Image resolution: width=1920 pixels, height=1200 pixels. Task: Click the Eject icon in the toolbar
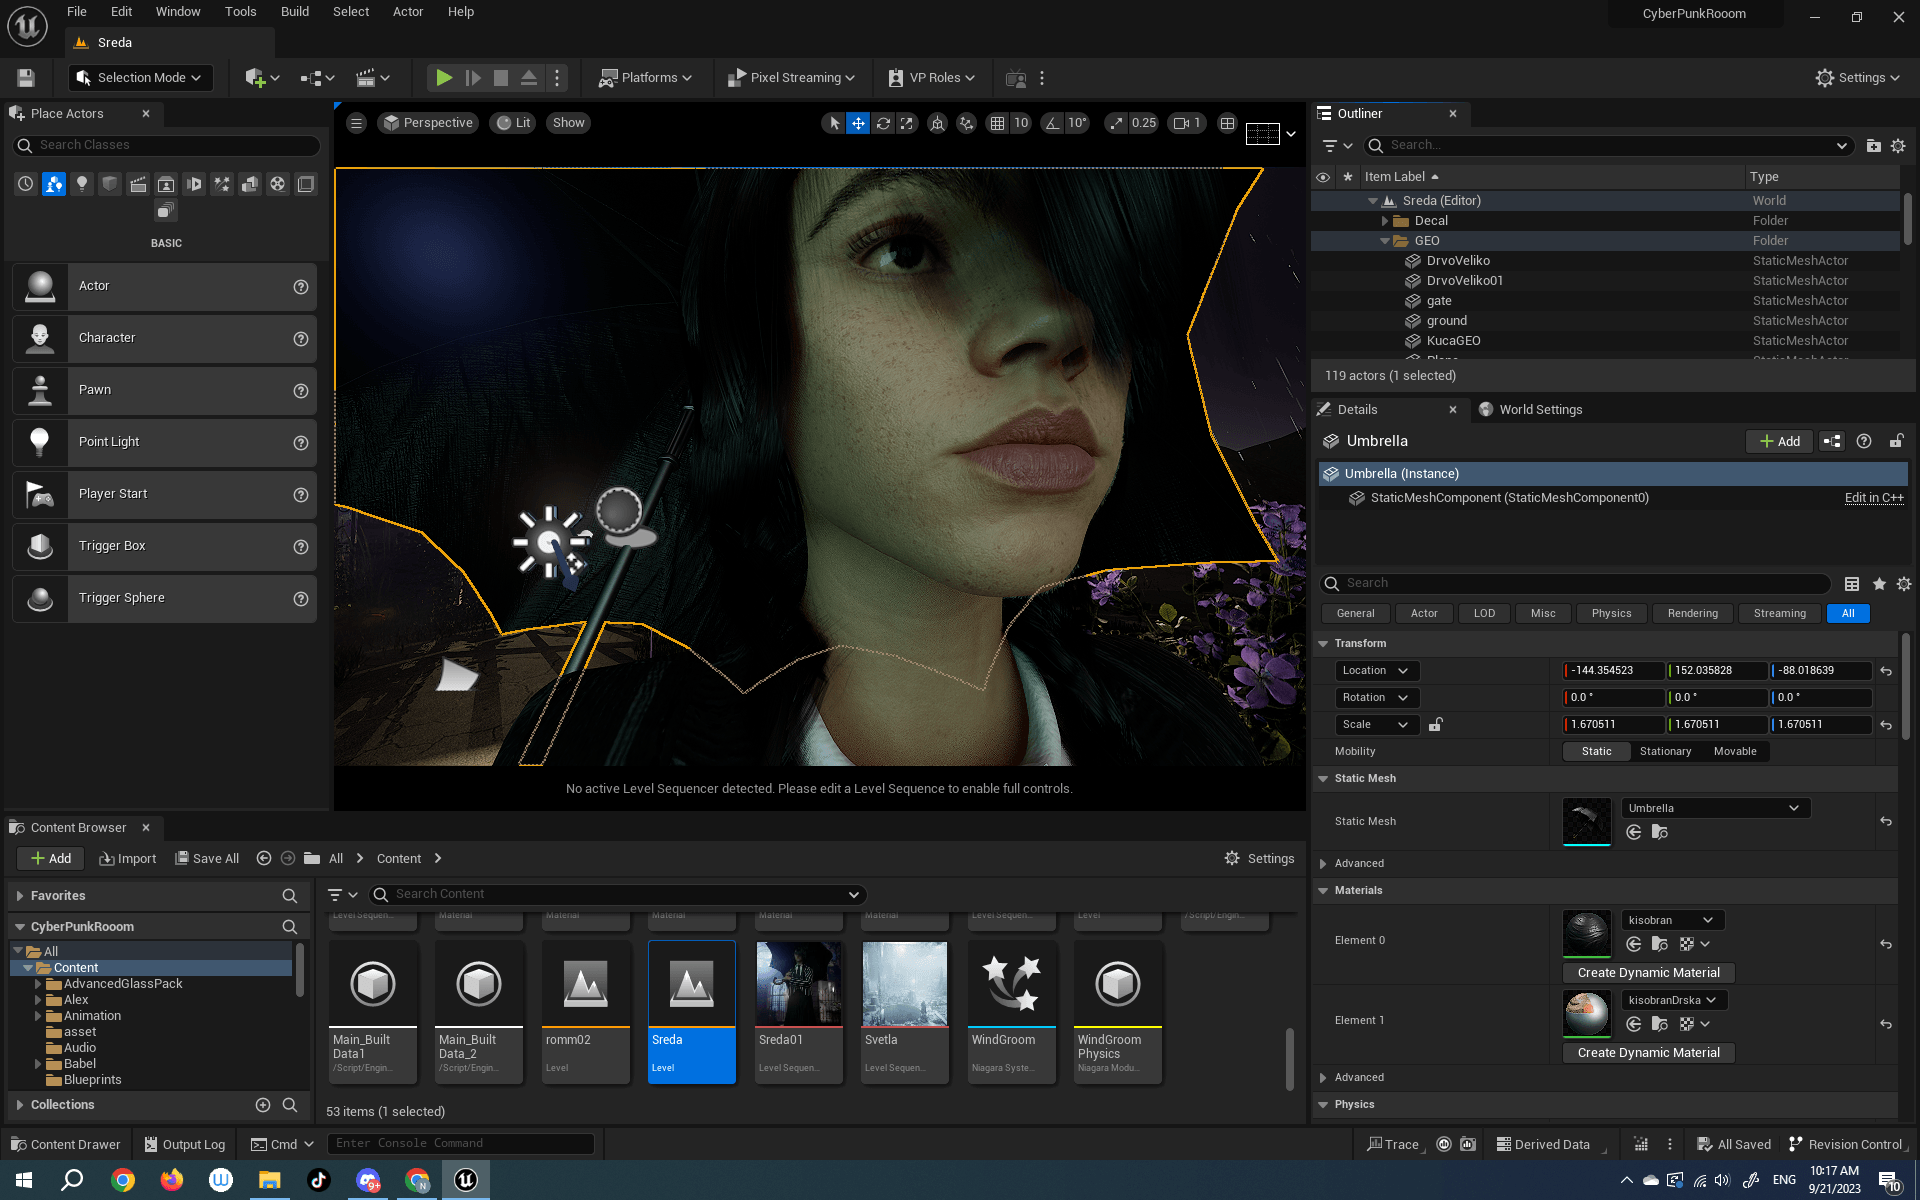click(x=529, y=78)
